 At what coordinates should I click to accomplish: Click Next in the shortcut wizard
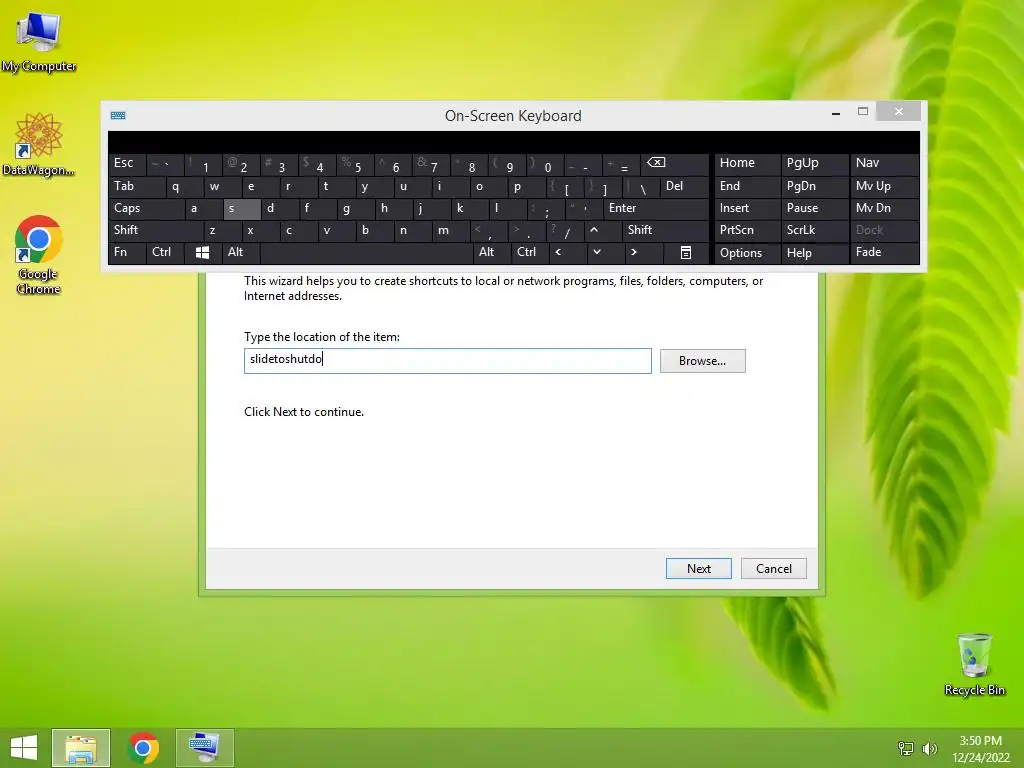tap(698, 569)
